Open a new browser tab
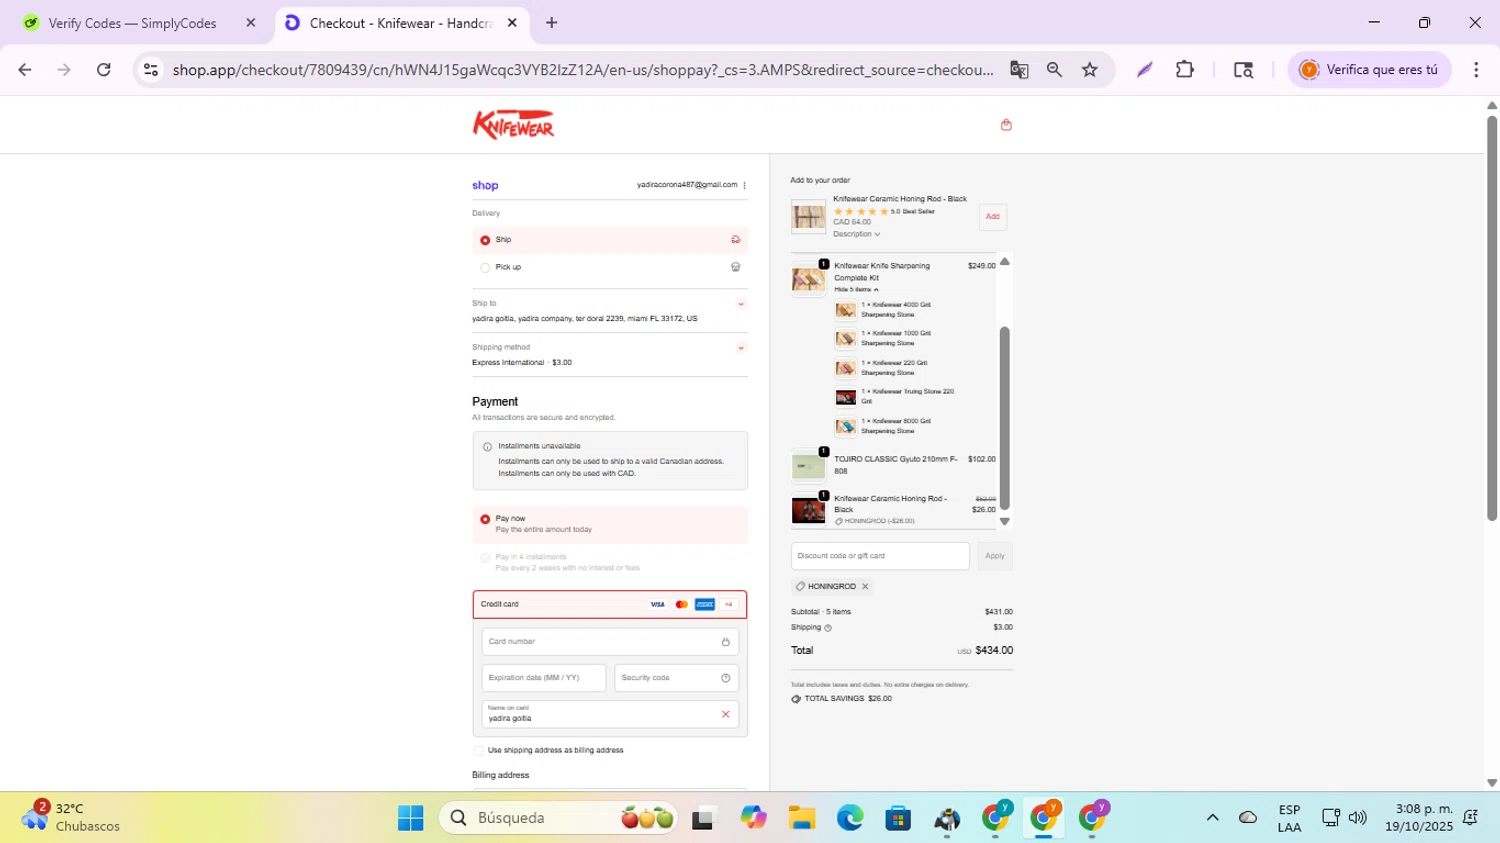 click(x=552, y=23)
